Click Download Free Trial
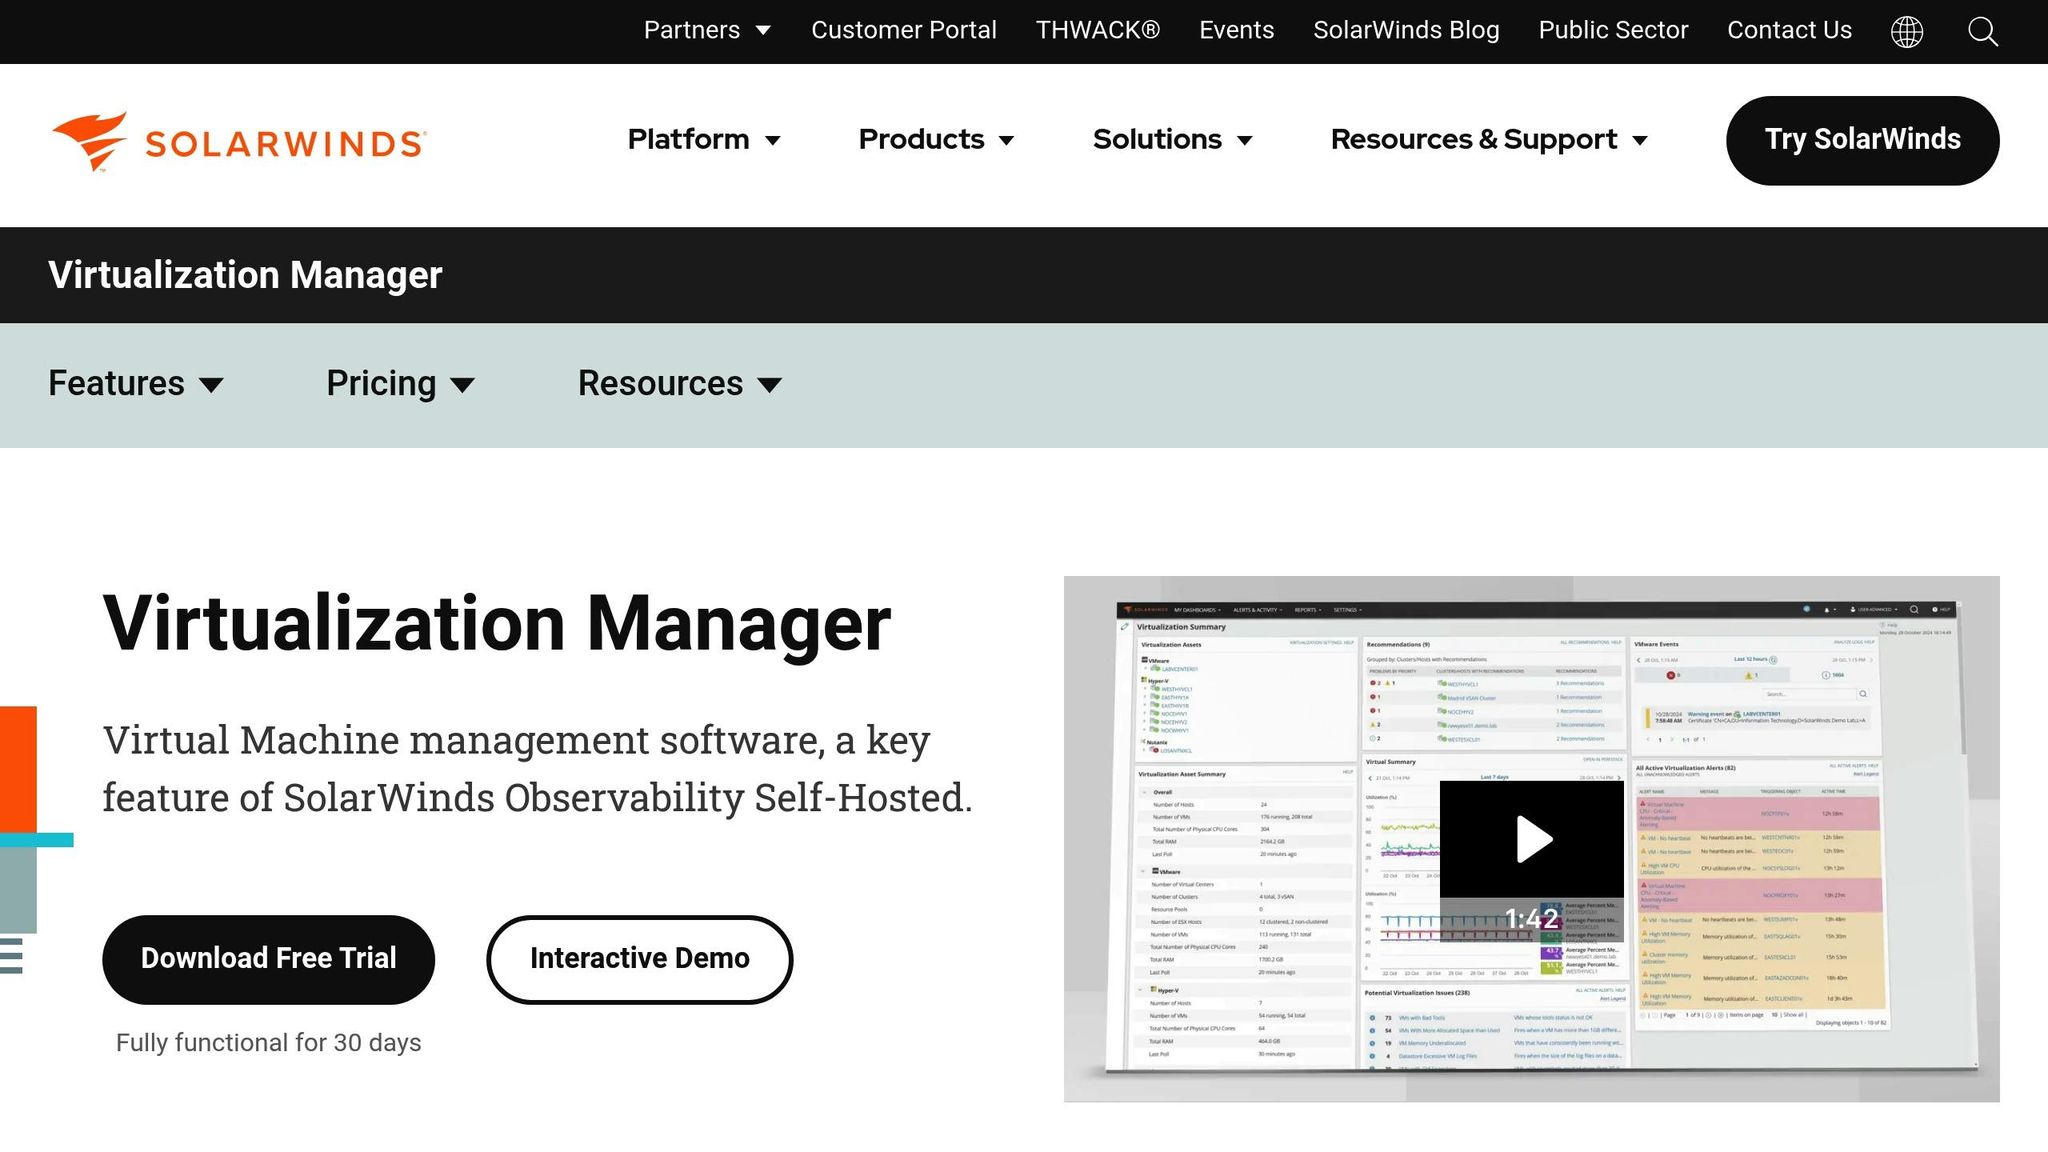 point(268,958)
